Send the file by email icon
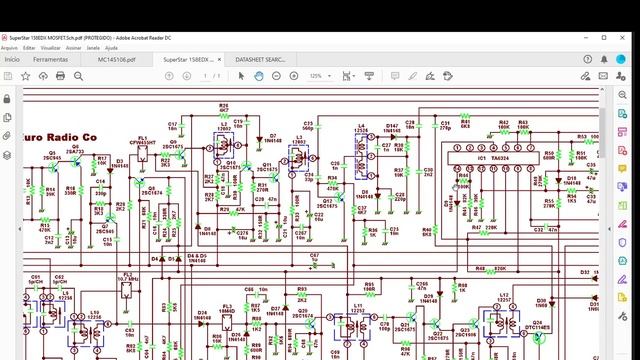The image size is (640, 360). click(x=603, y=76)
